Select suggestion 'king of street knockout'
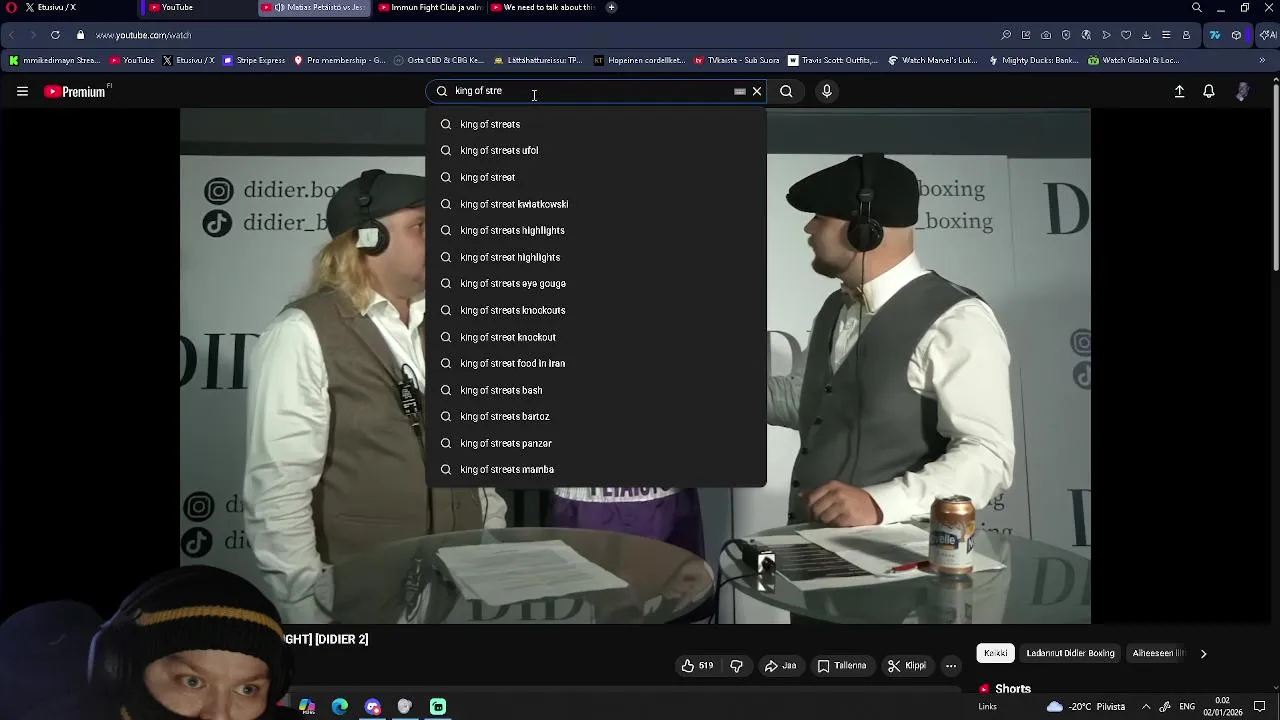The height and width of the screenshot is (720, 1280). [x=596, y=337]
